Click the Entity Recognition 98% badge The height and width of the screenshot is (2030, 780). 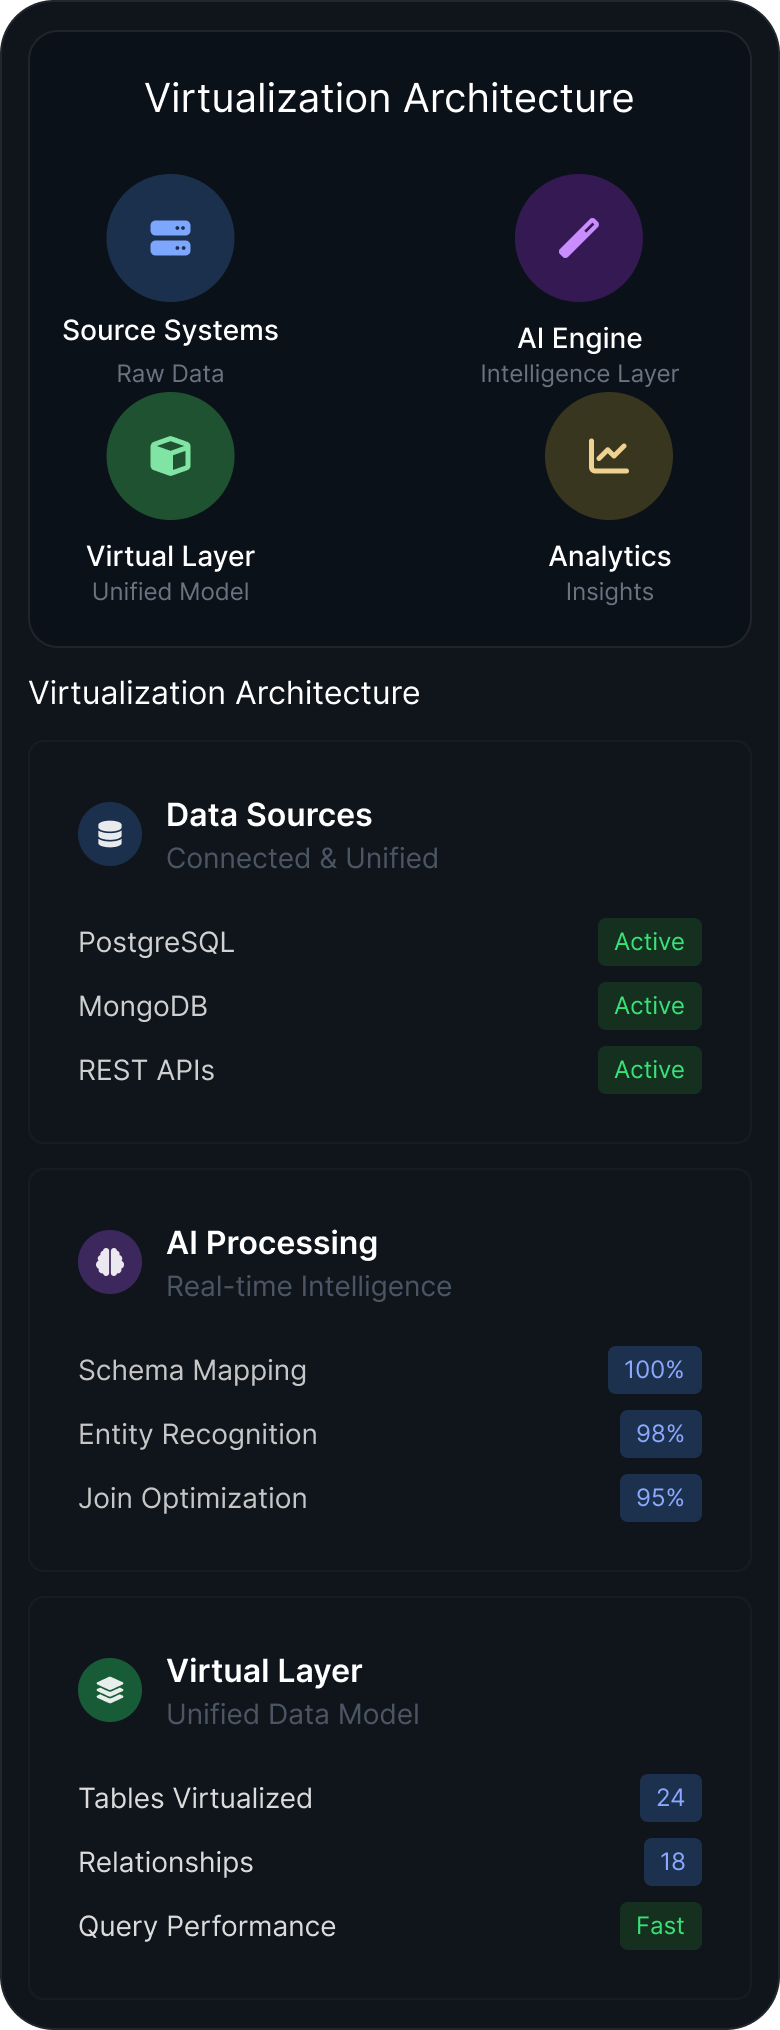coord(660,1434)
